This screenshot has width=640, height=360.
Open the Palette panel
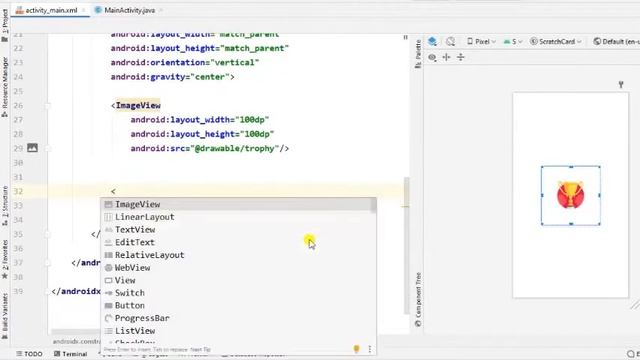[418, 53]
